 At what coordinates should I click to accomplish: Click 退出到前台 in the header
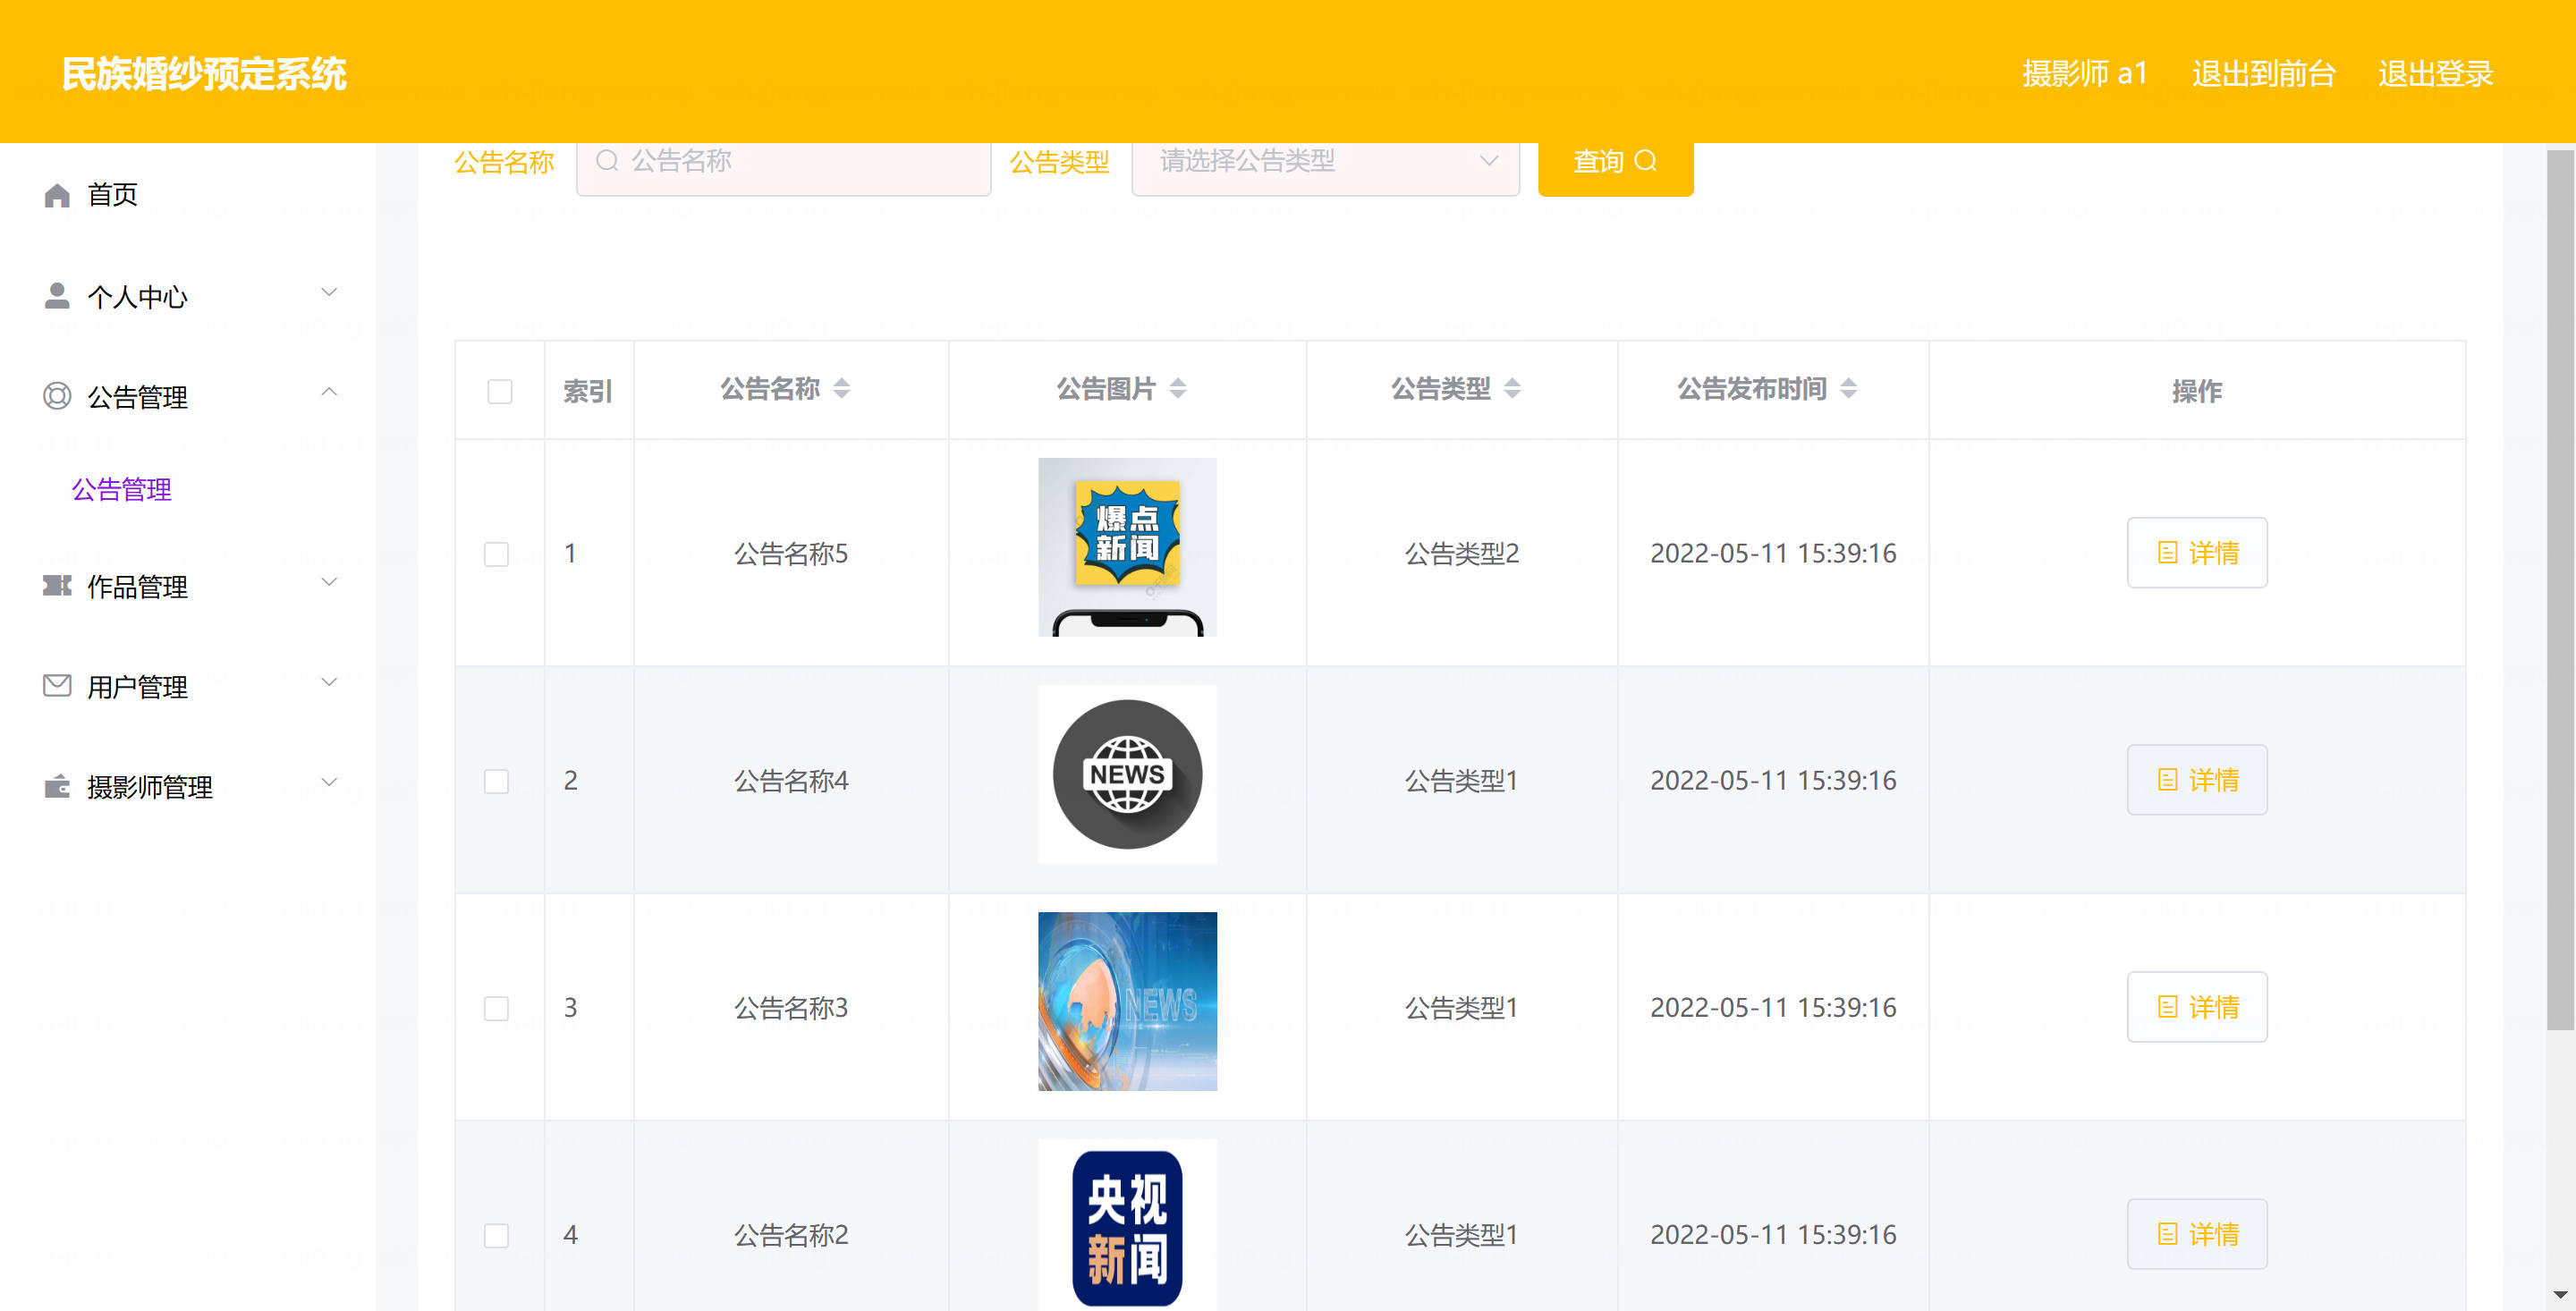[x=2263, y=74]
